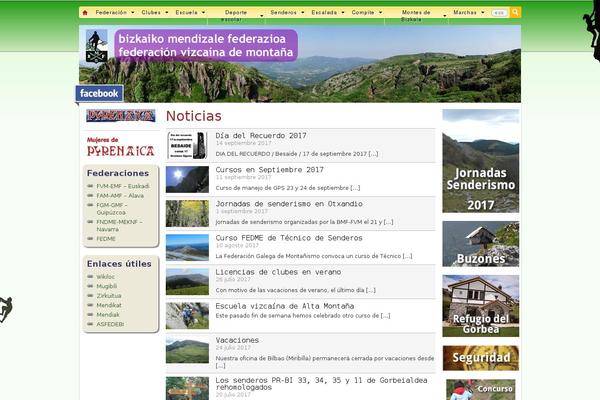This screenshot has width=600, height=400.
Task: Click the Noticias section heading
Action: point(194,116)
